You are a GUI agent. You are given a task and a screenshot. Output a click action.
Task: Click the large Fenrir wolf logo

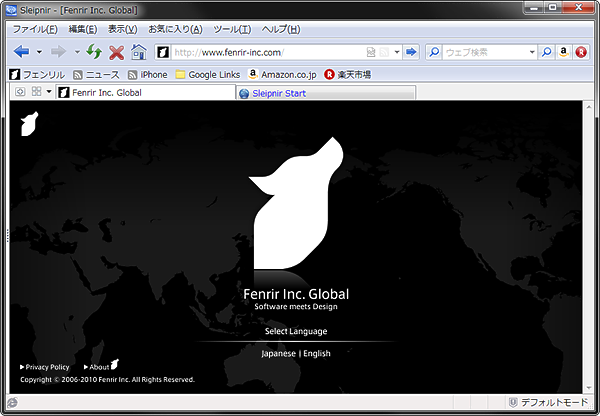click(x=296, y=203)
